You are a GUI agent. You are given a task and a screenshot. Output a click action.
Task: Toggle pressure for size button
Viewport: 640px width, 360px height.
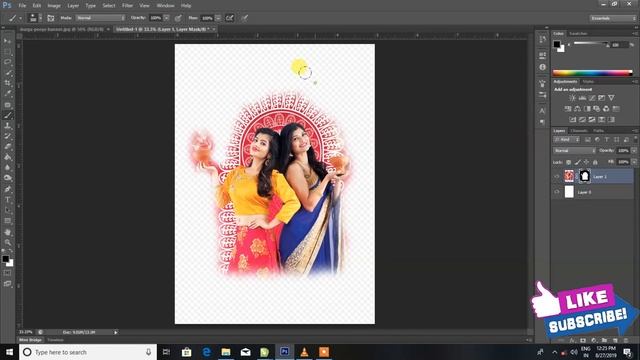coord(244,18)
